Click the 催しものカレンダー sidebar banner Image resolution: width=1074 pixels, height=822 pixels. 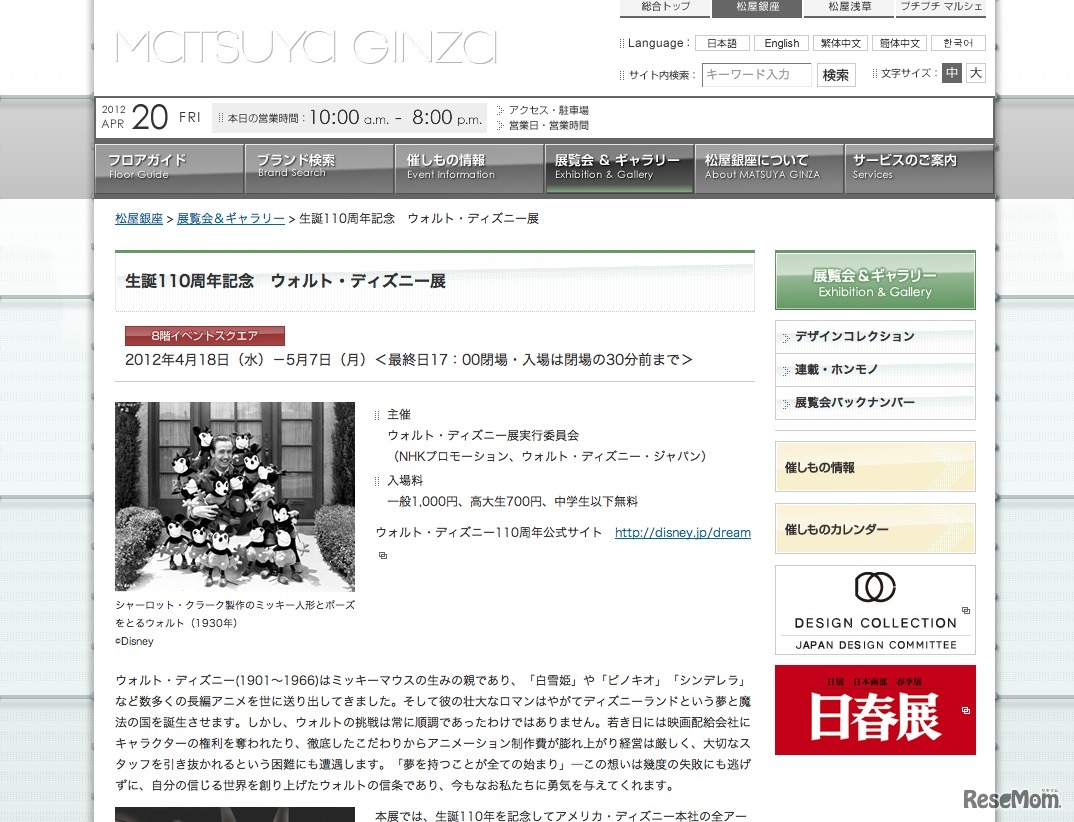874,528
